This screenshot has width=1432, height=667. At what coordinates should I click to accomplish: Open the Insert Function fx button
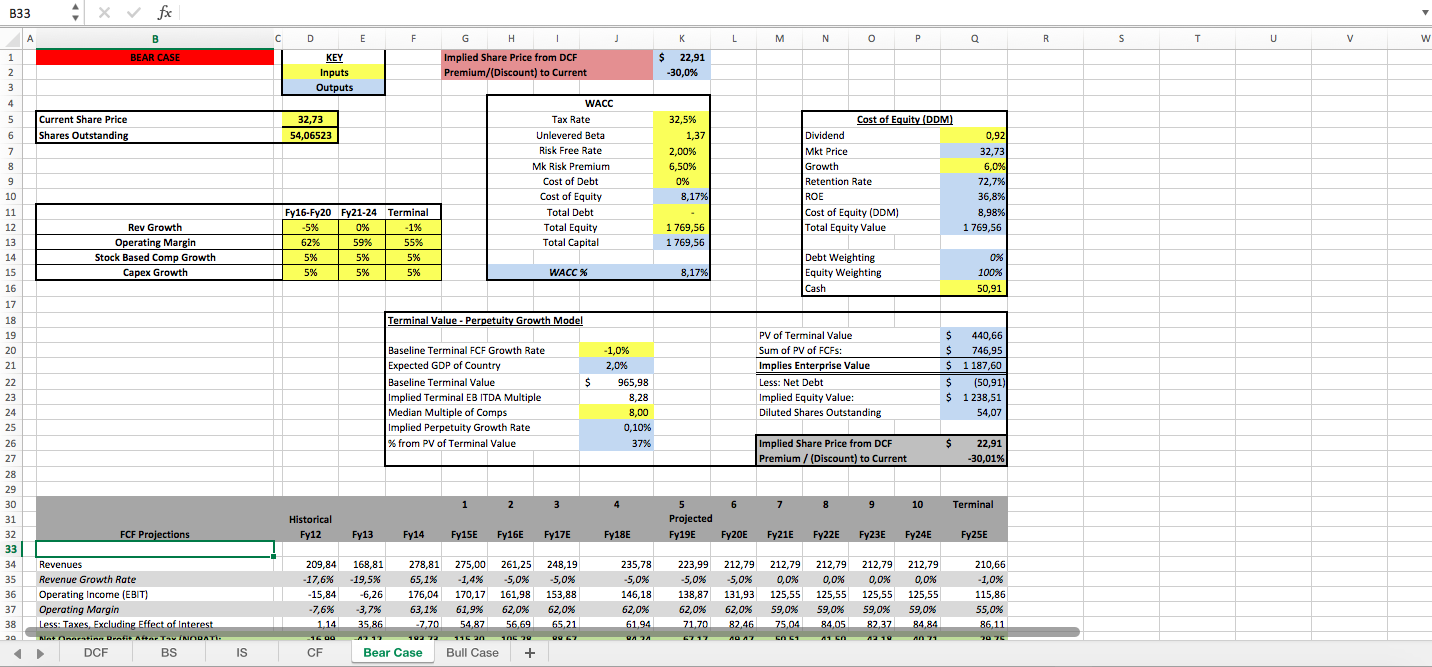tap(165, 13)
